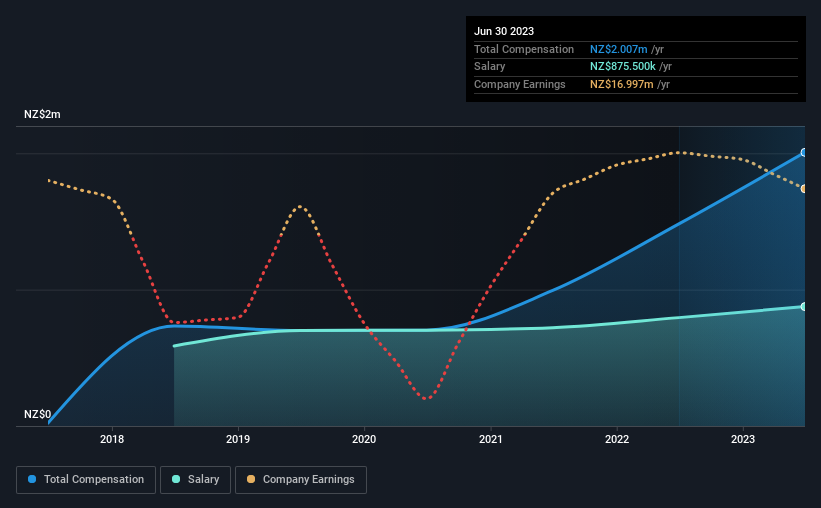This screenshot has width=821, height=508.
Task: Select the 2022 x-axis label
Action: (617, 439)
